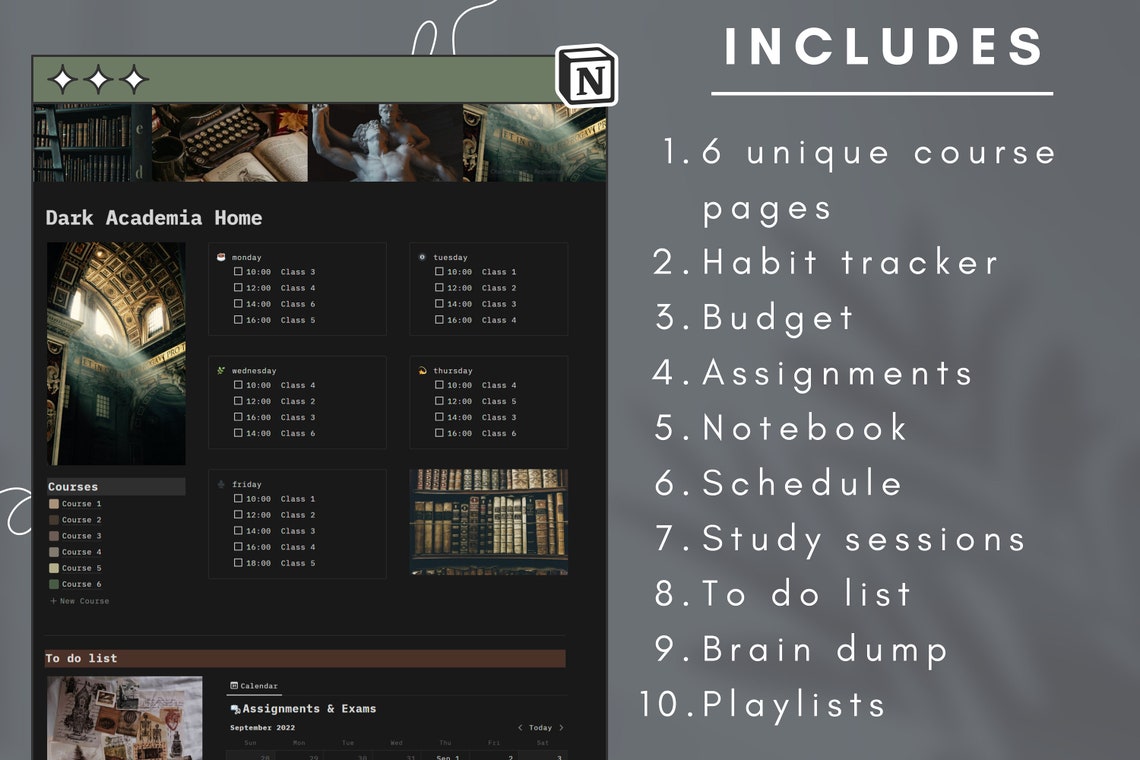Go to next month with right chevron

(x=561, y=727)
